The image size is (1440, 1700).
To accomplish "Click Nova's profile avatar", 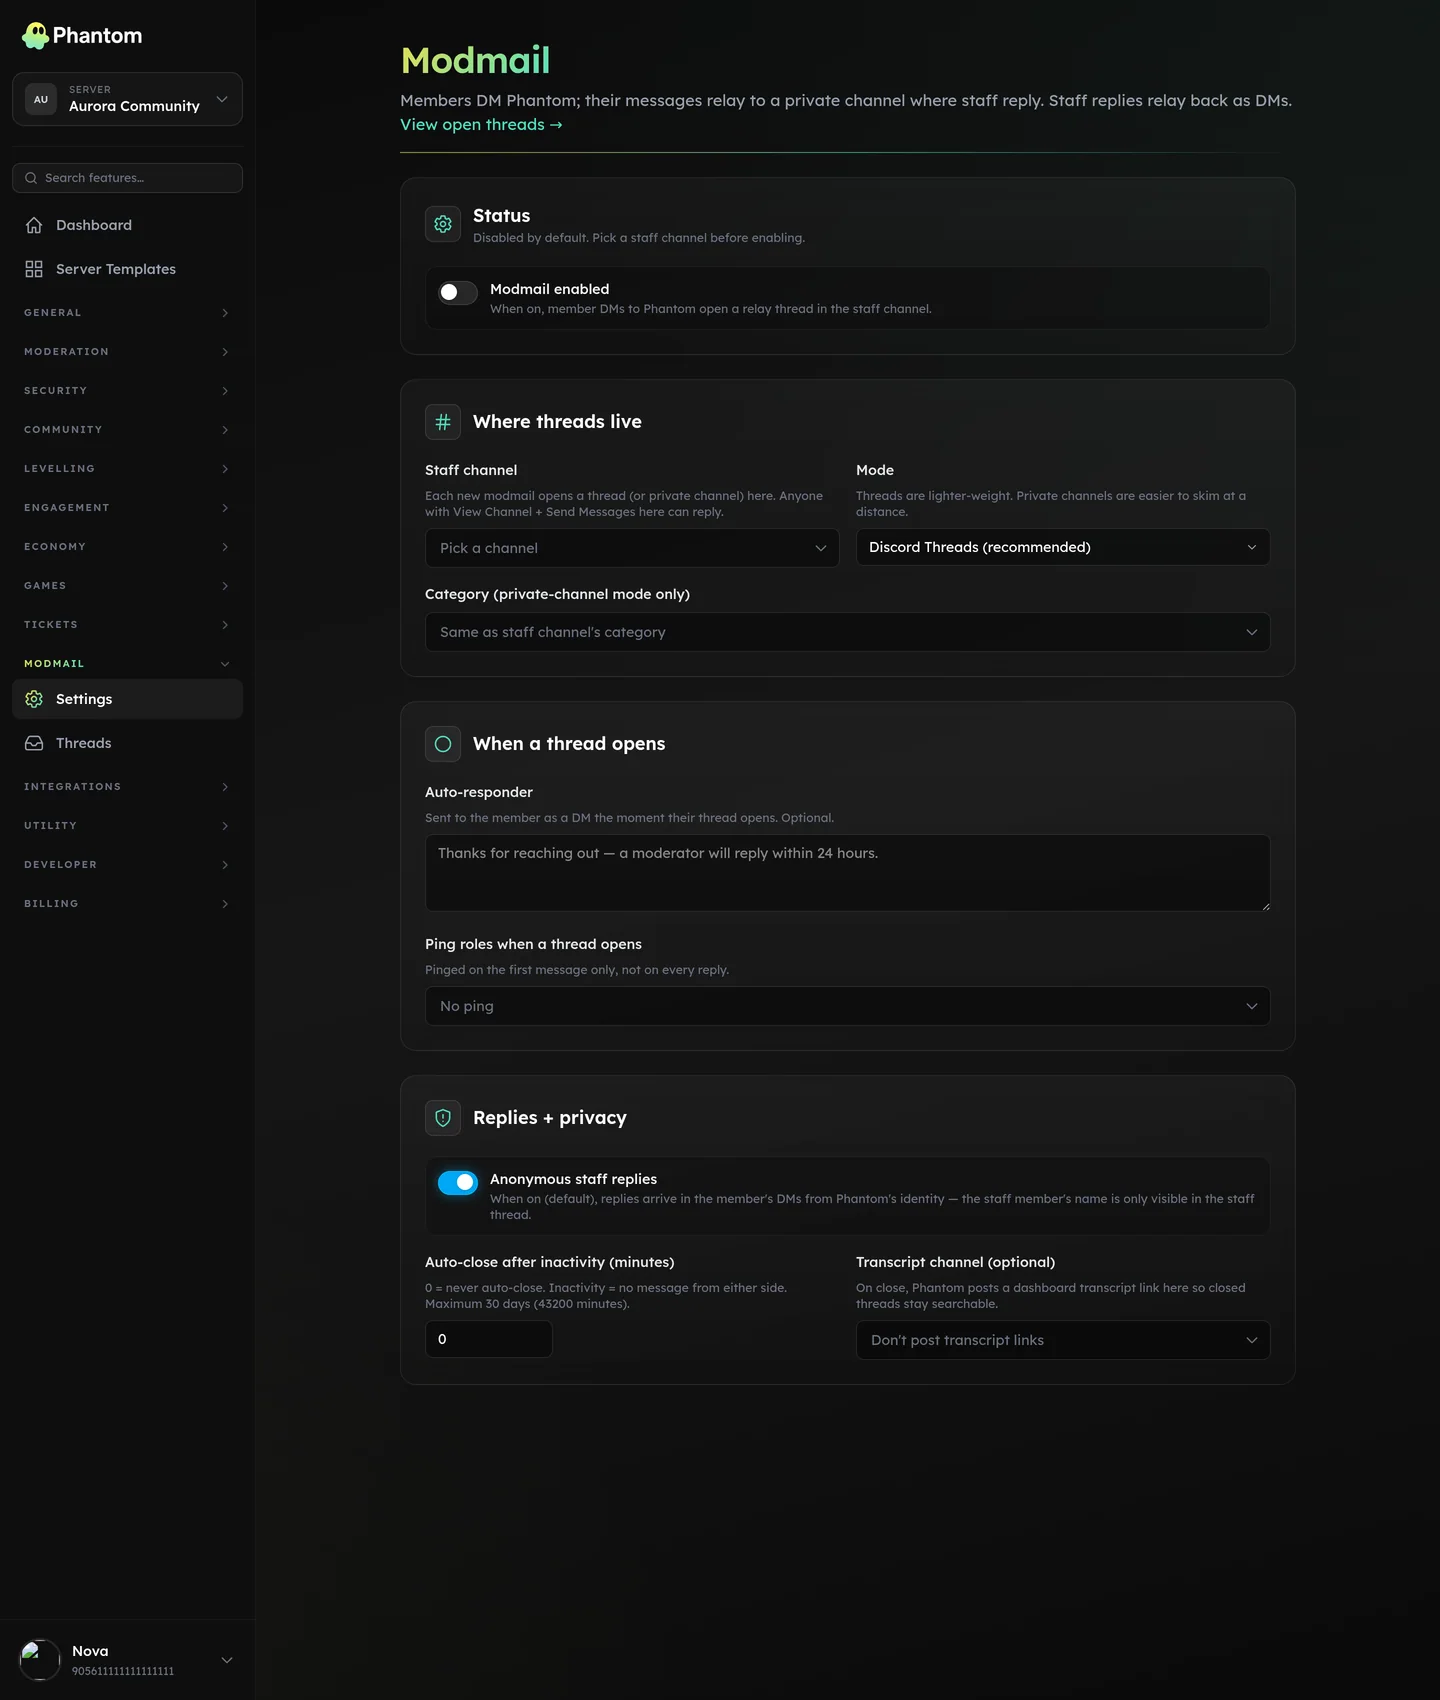I will point(40,1660).
